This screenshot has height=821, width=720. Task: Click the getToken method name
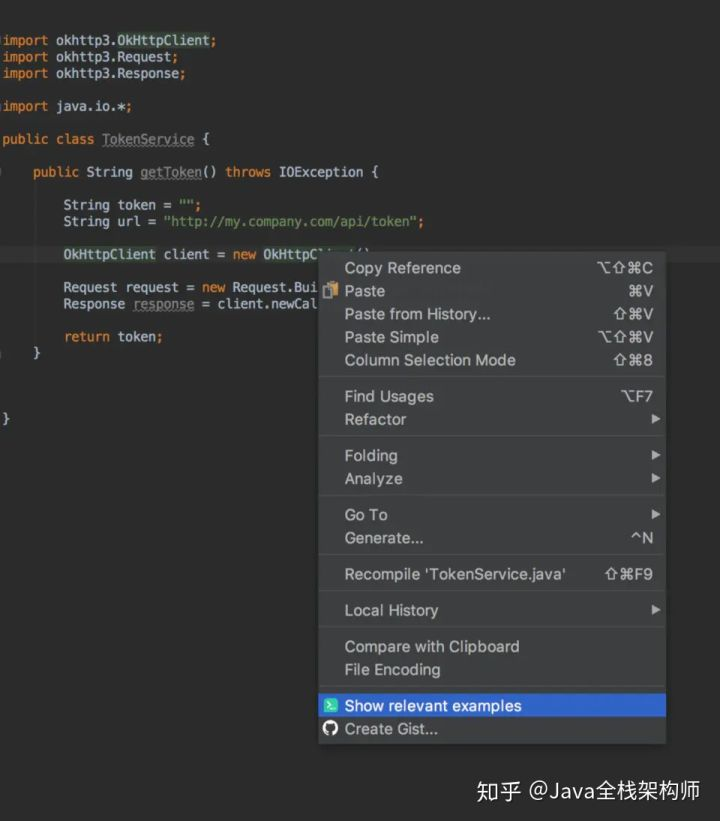point(171,172)
